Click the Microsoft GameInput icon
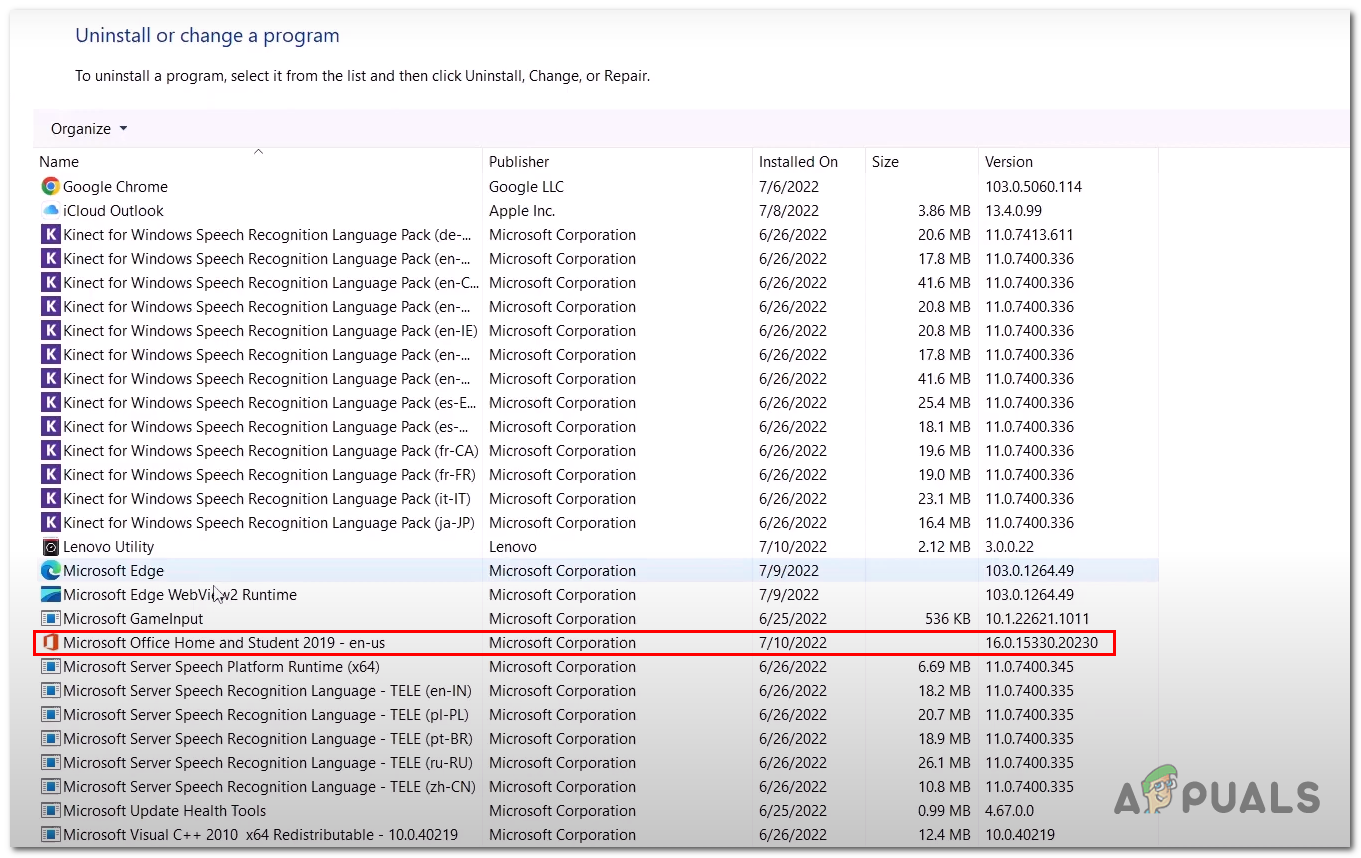The image size is (1361, 858). [50, 619]
